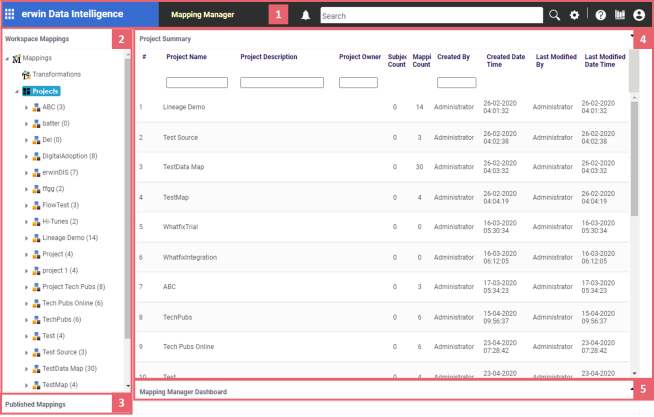Click the Project Owner filter box
Image resolution: width=654 pixels, height=417 pixels.
pyautogui.click(x=358, y=83)
